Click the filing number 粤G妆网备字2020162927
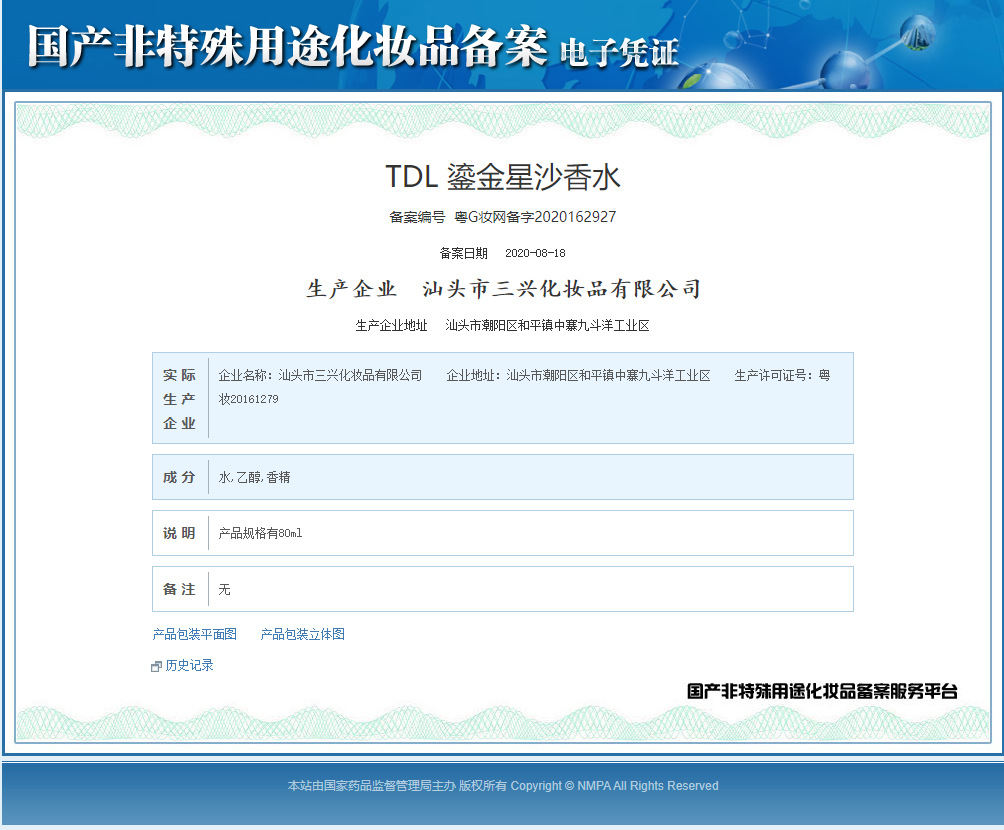This screenshot has height=830, width=1004. [x=536, y=216]
